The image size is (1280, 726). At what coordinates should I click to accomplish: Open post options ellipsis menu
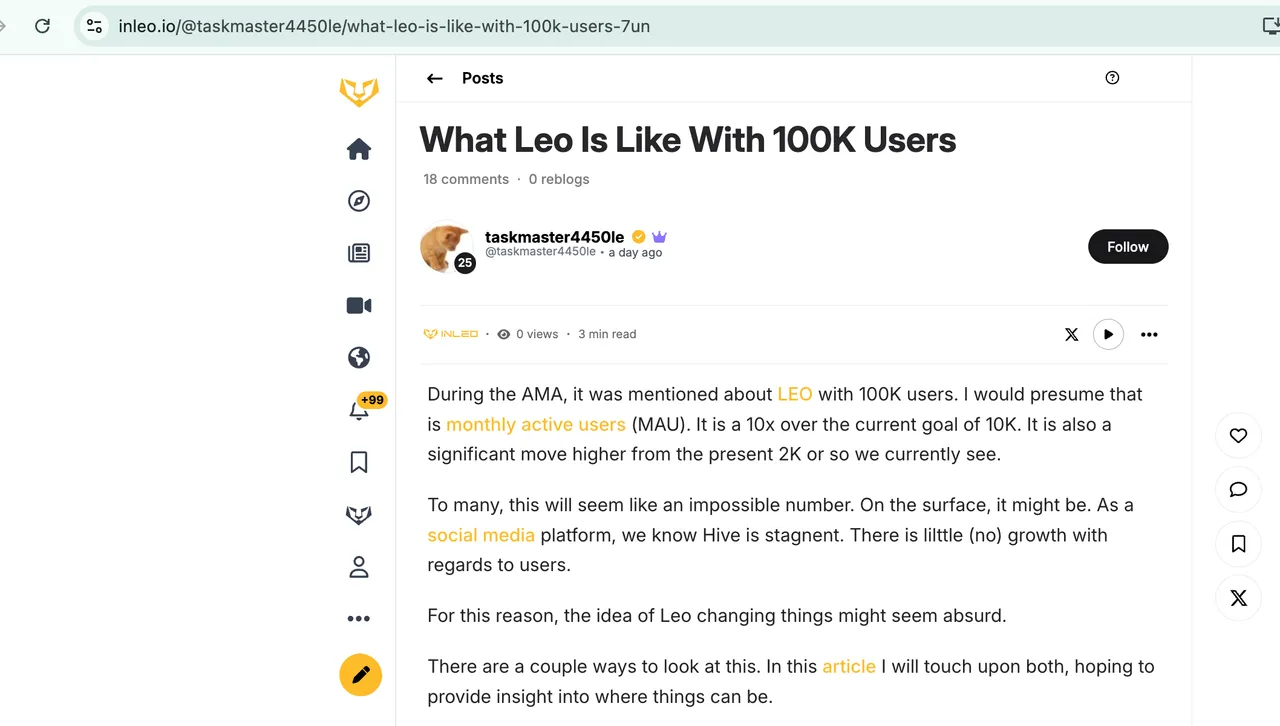tap(1149, 334)
